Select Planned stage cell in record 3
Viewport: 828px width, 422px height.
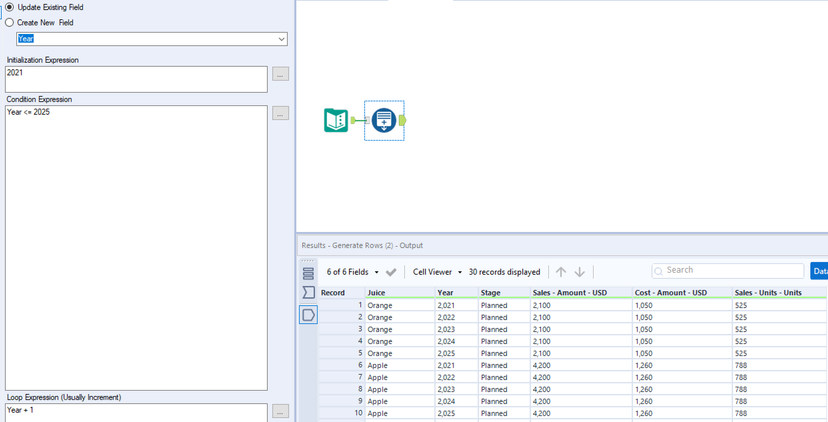click(504, 330)
